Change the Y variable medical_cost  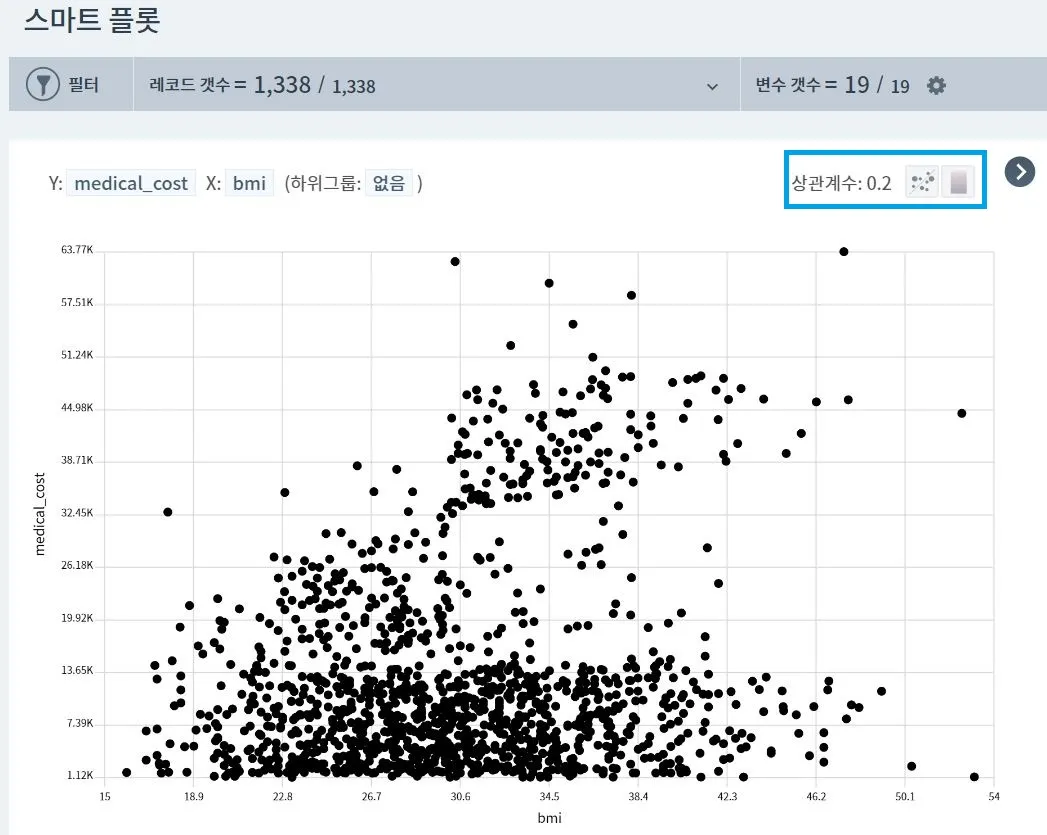pyautogui.click(x=131, y=183)
